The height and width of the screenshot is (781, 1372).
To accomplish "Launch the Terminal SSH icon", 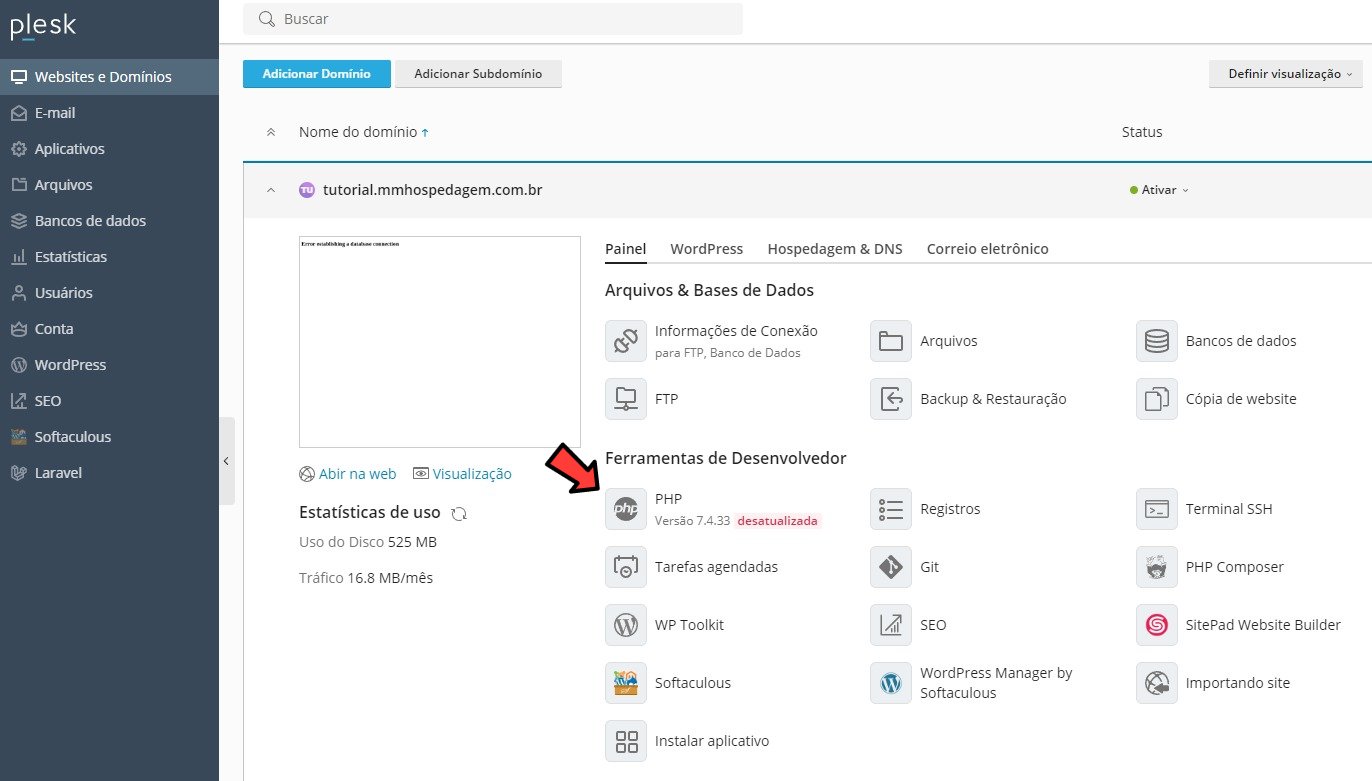I will (1157, 509).
